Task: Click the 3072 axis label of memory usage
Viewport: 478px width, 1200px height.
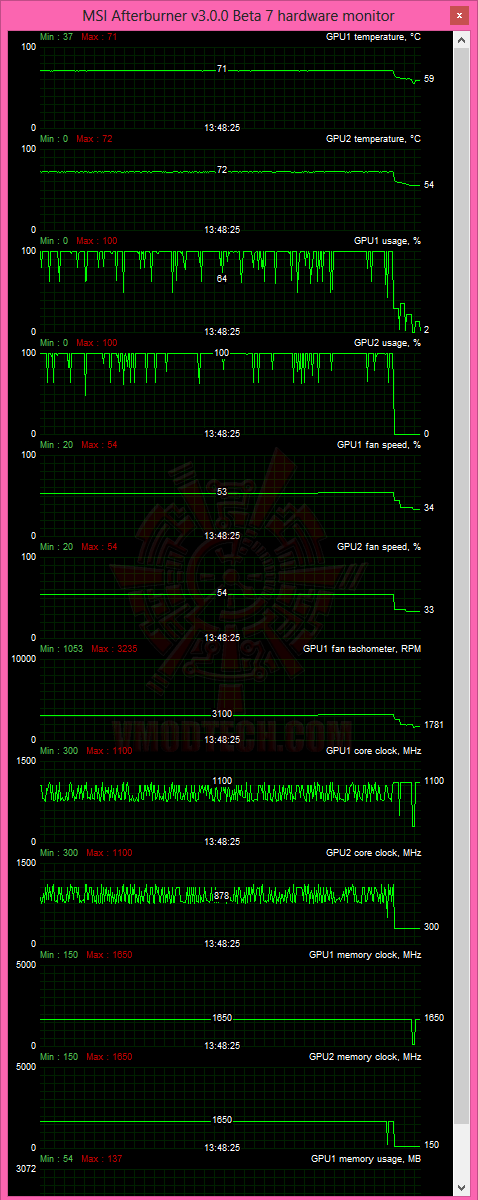Action: 26,1168
